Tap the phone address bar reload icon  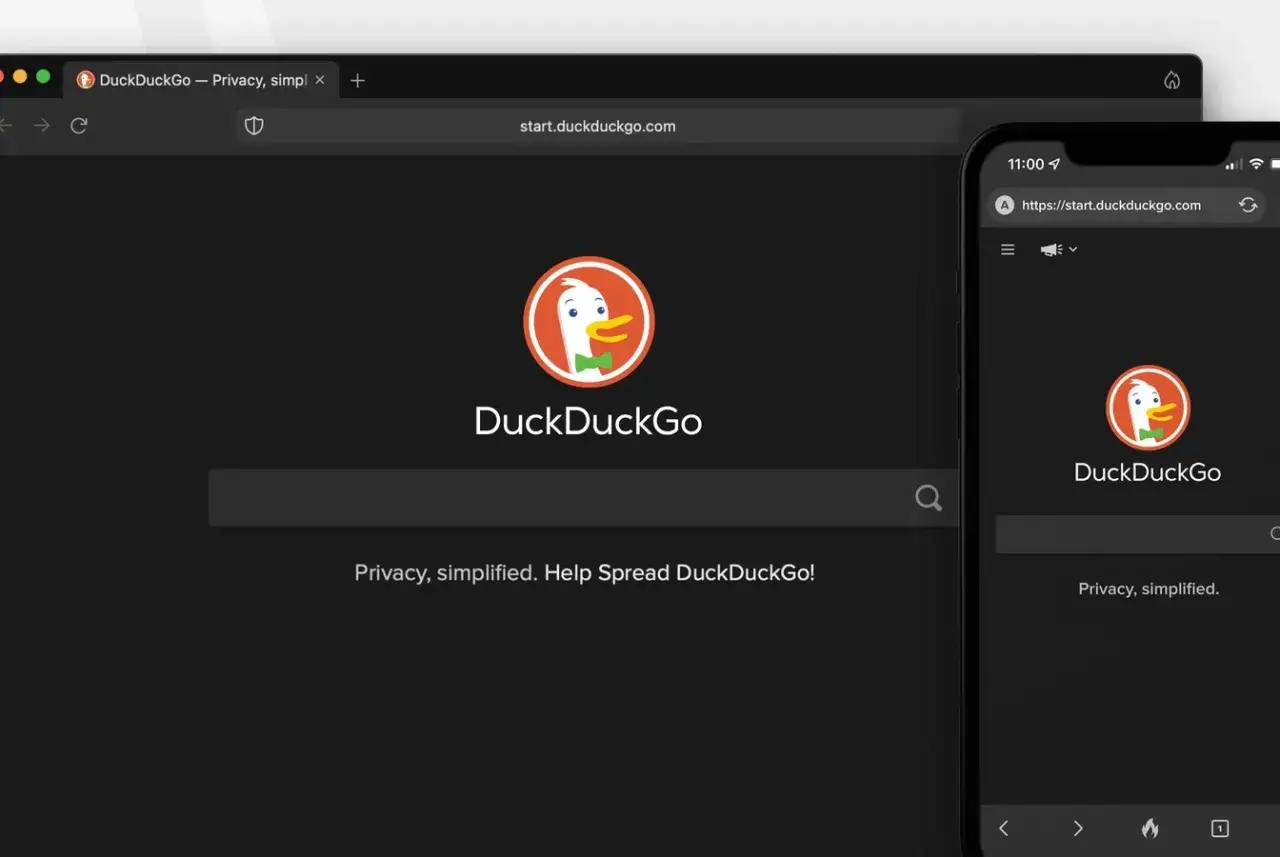pyautogui.click(x=1248, y=205)
